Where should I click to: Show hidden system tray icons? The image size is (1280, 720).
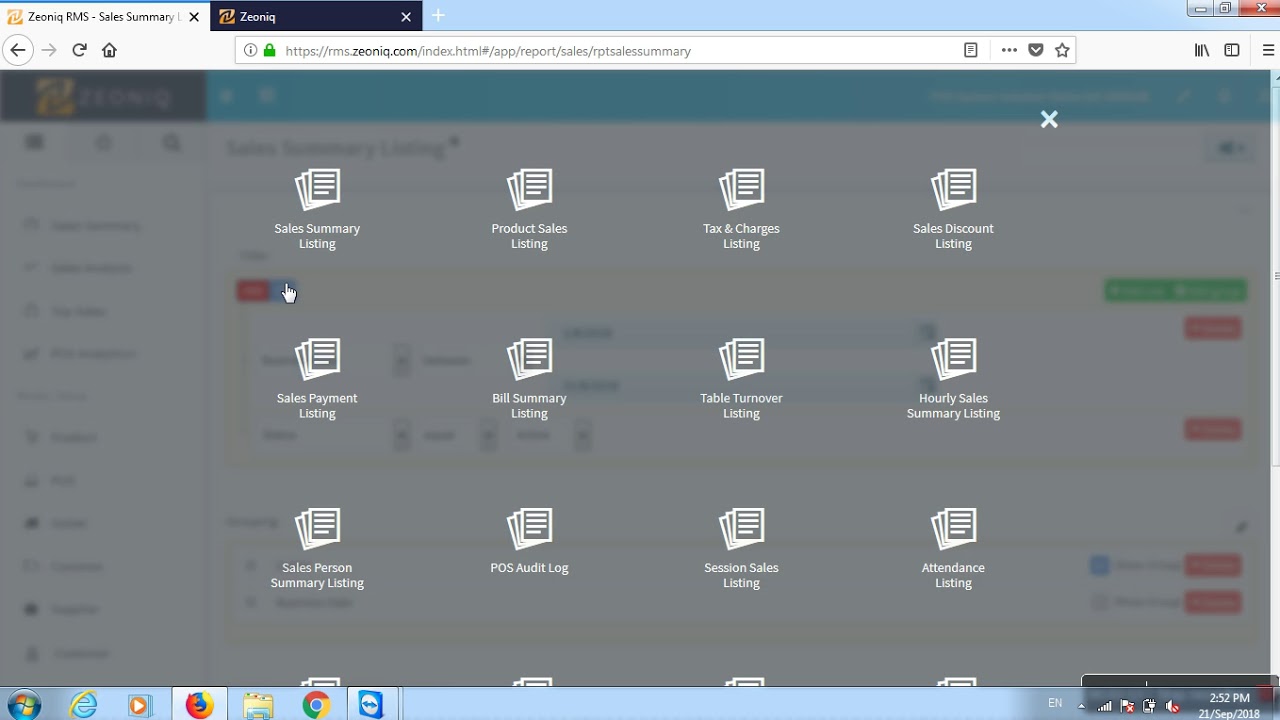coord(1081,706)
